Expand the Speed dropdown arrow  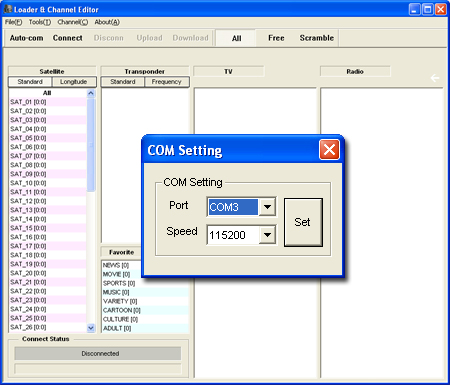pos(267,235)
